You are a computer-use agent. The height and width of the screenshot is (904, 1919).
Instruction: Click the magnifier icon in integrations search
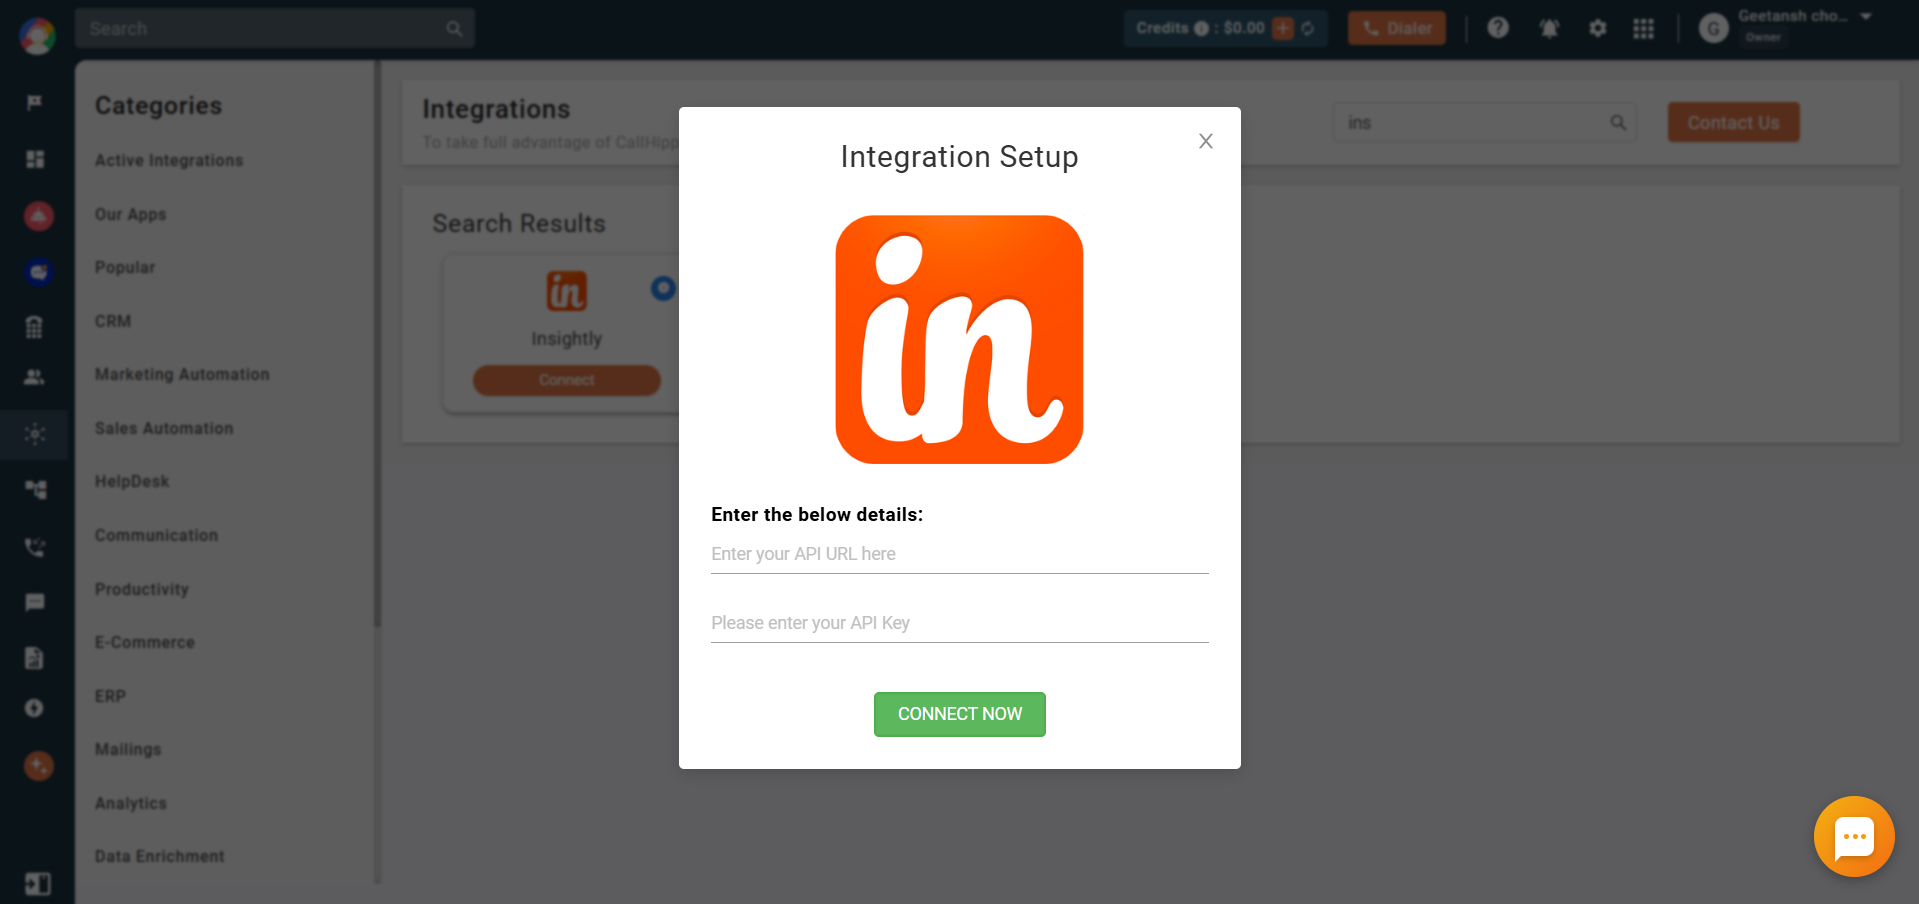pos(1618,122)
